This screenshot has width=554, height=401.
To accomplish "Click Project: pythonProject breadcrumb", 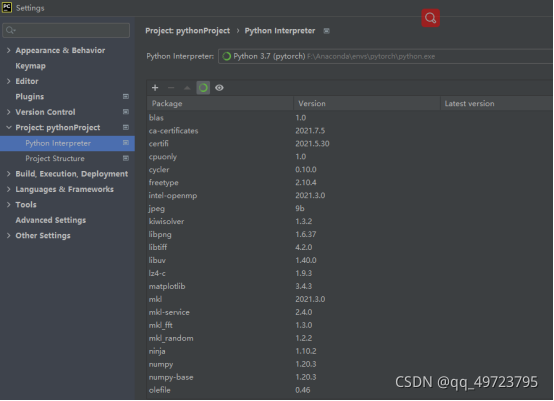I will (187, 31).
